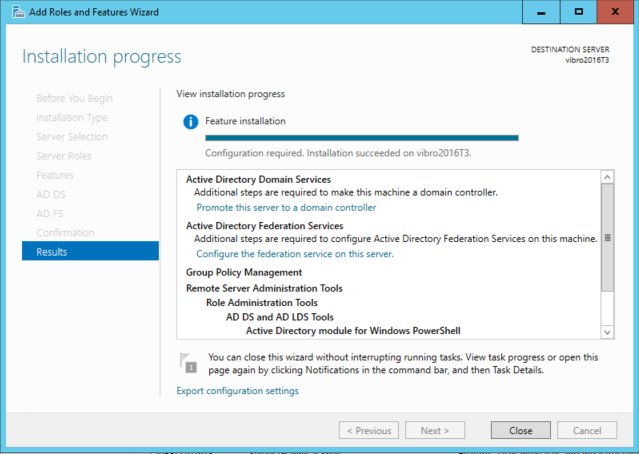Close the wizard with the red X
Image resolution: width=639 pixels, height=454 pixels.
[x=615, y=12]
